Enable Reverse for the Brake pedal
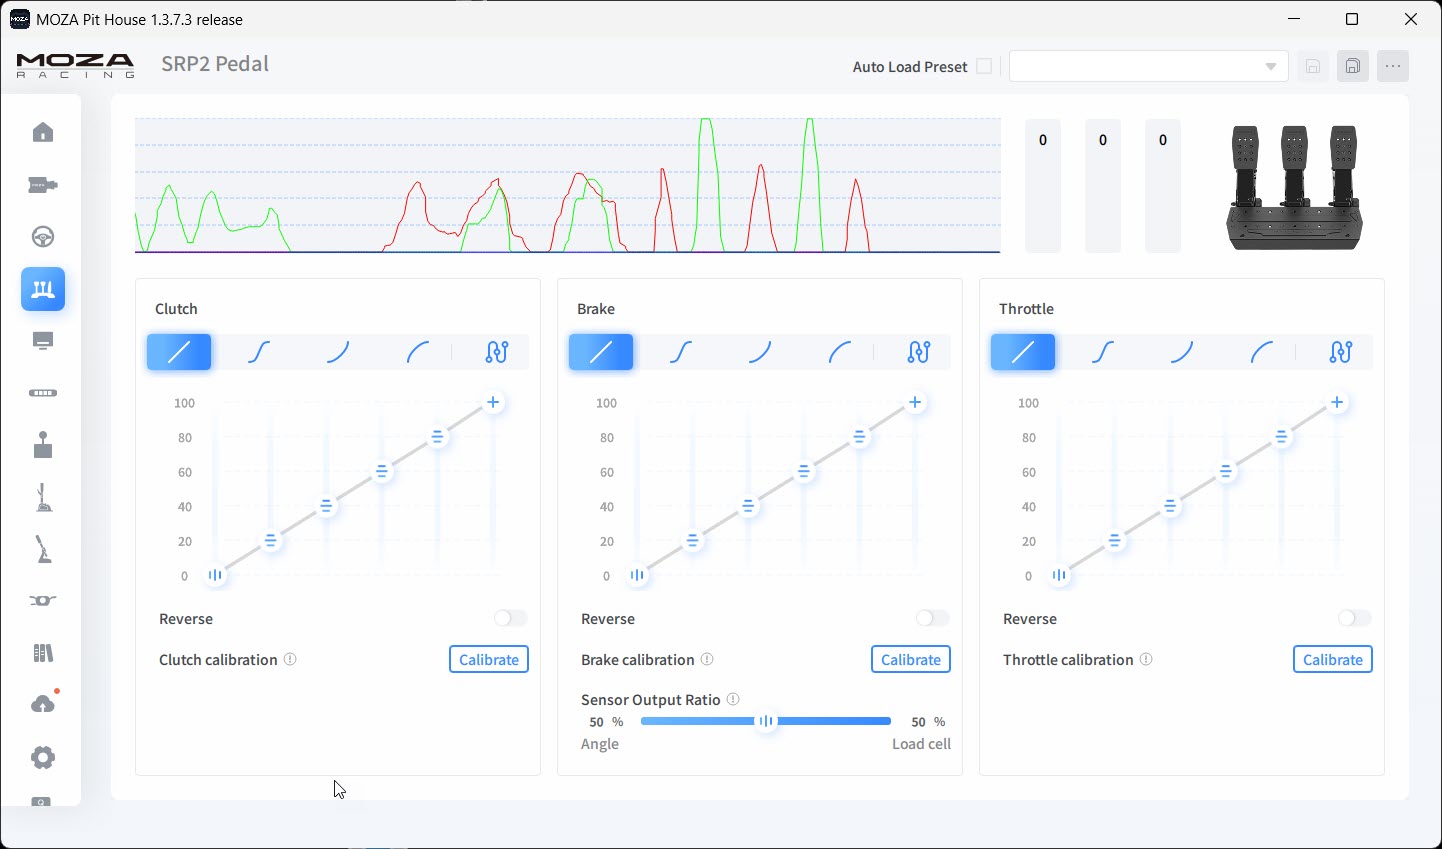Image resolution: width=1442 pixels, height=849 pixels. pyautogui.click(x=932, y=618)
